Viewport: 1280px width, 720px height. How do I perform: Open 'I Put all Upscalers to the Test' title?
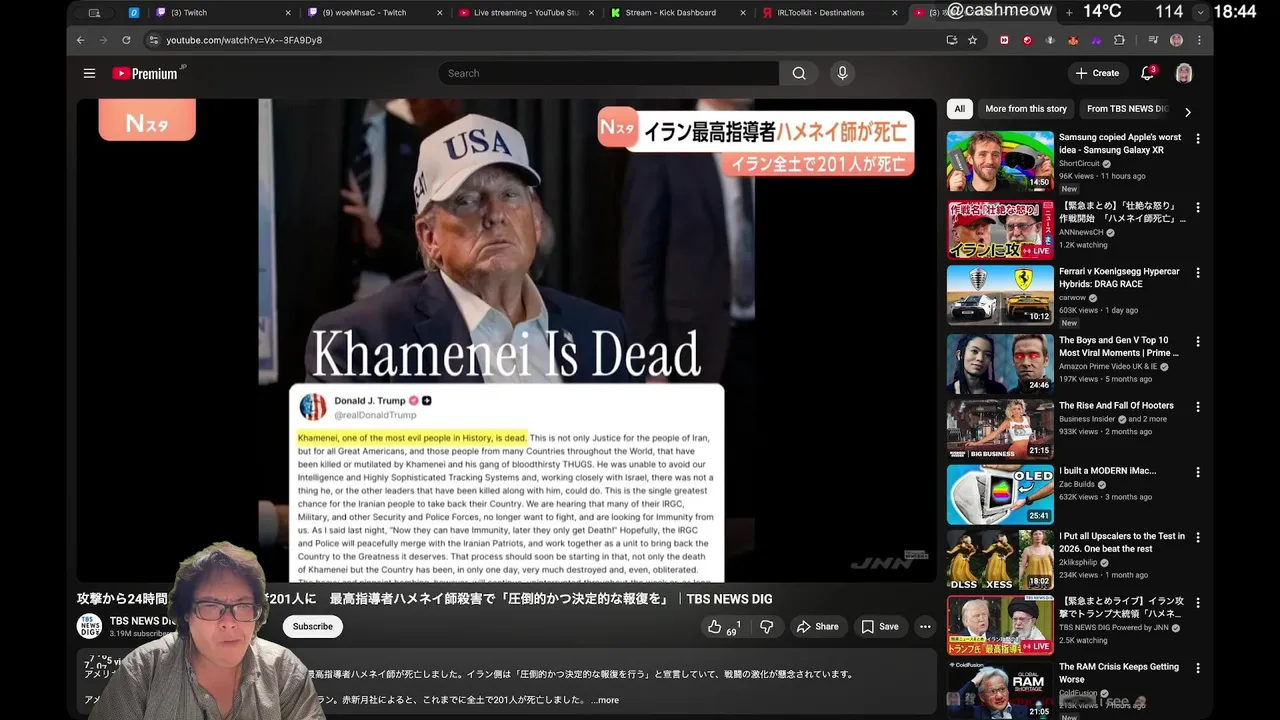point(1122,542)
